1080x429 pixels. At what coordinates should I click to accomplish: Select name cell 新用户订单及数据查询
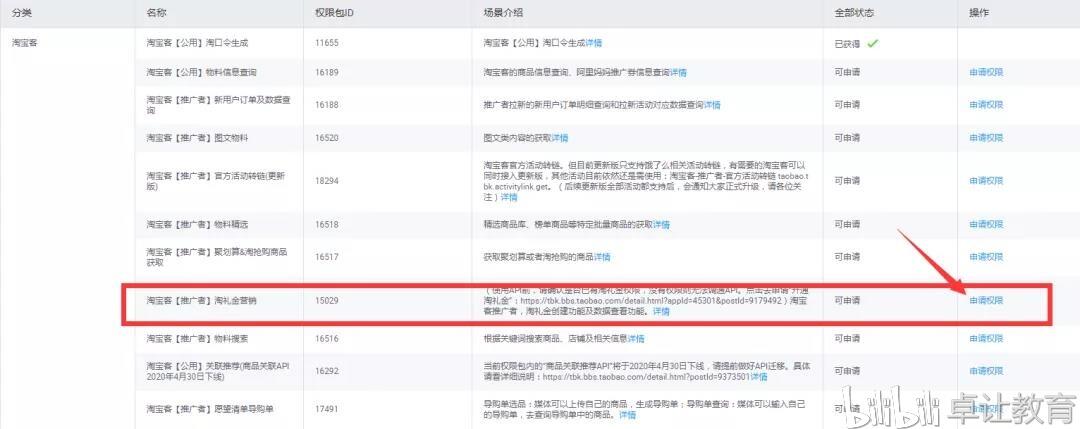point(218,105)
